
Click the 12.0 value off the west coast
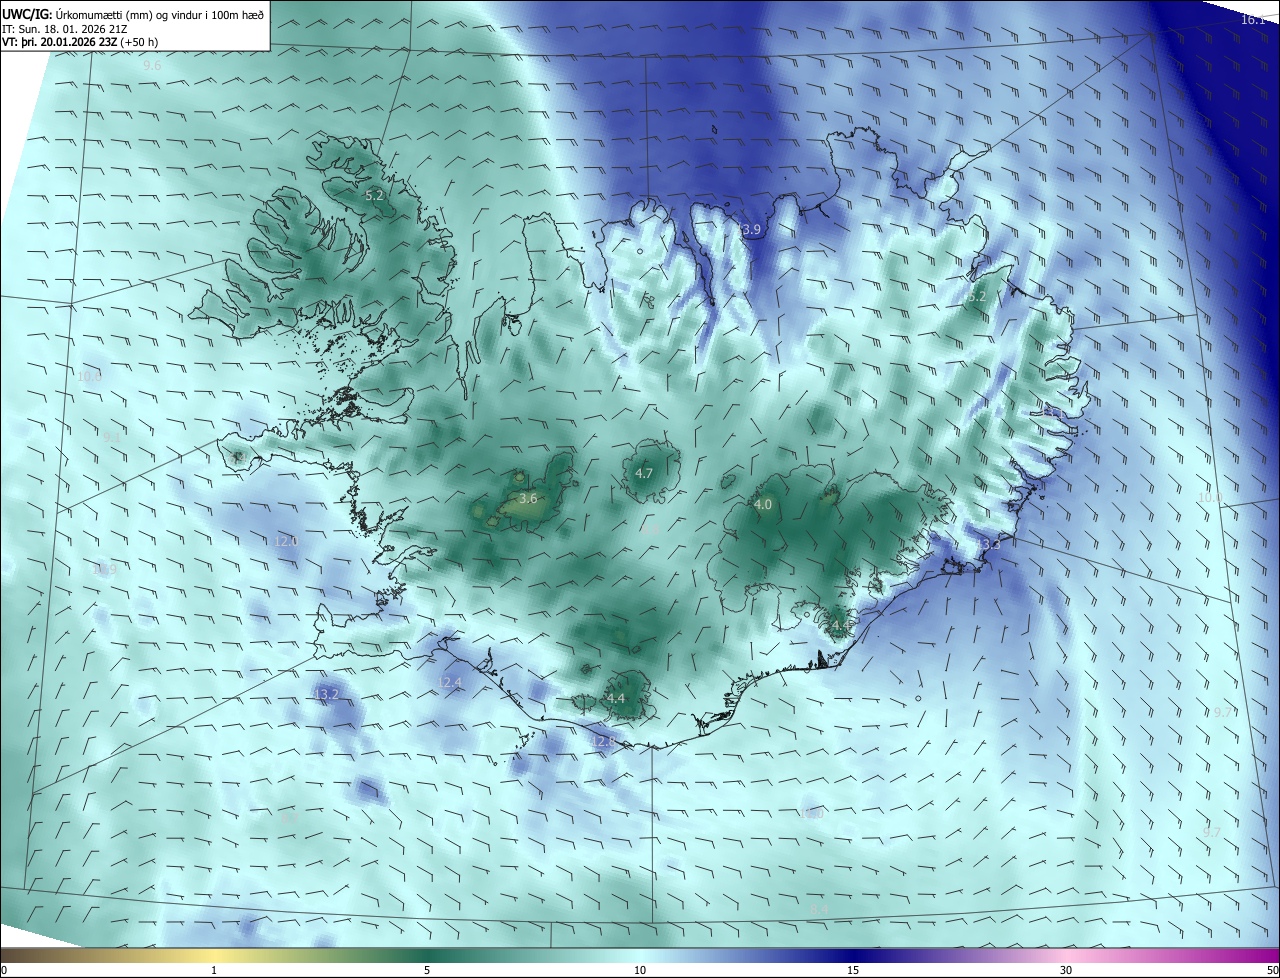286,541
